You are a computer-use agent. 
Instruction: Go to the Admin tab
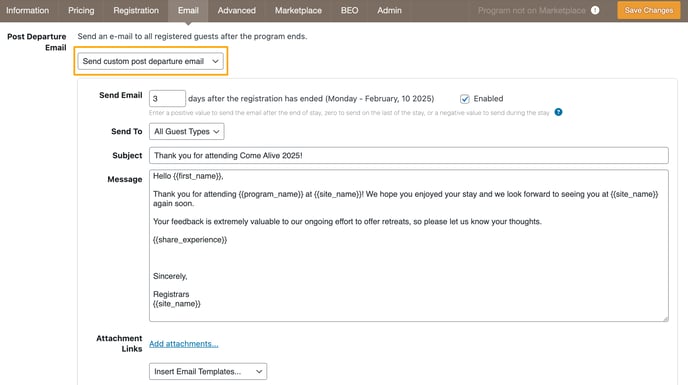coord(389,11)
